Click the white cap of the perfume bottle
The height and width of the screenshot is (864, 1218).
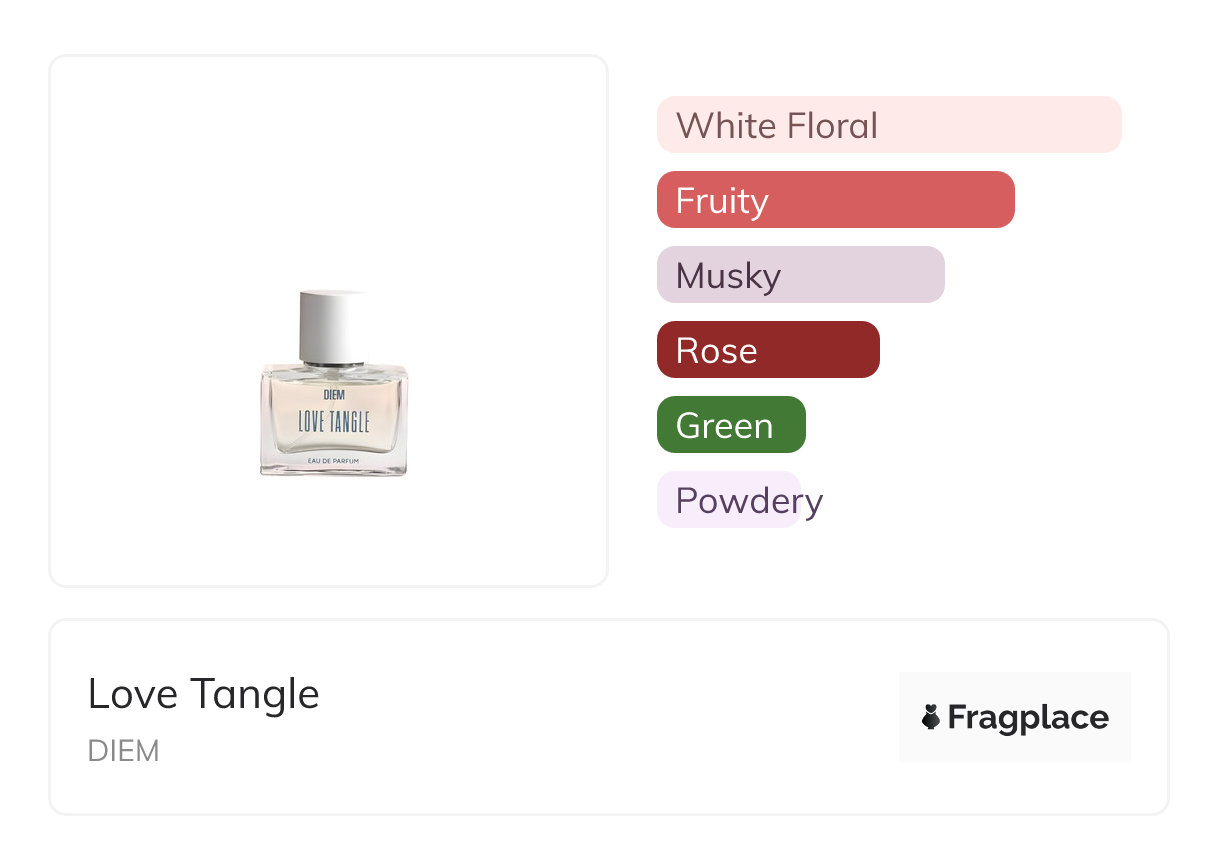(x=333, y=326)
